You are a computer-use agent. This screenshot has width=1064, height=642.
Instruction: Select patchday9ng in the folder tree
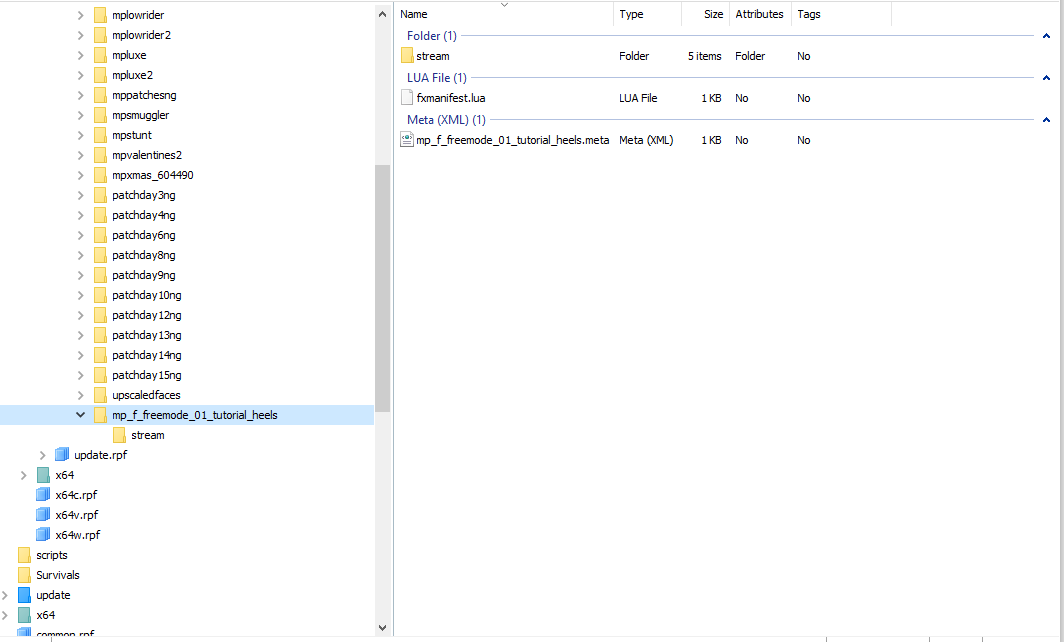pos(144,276)
